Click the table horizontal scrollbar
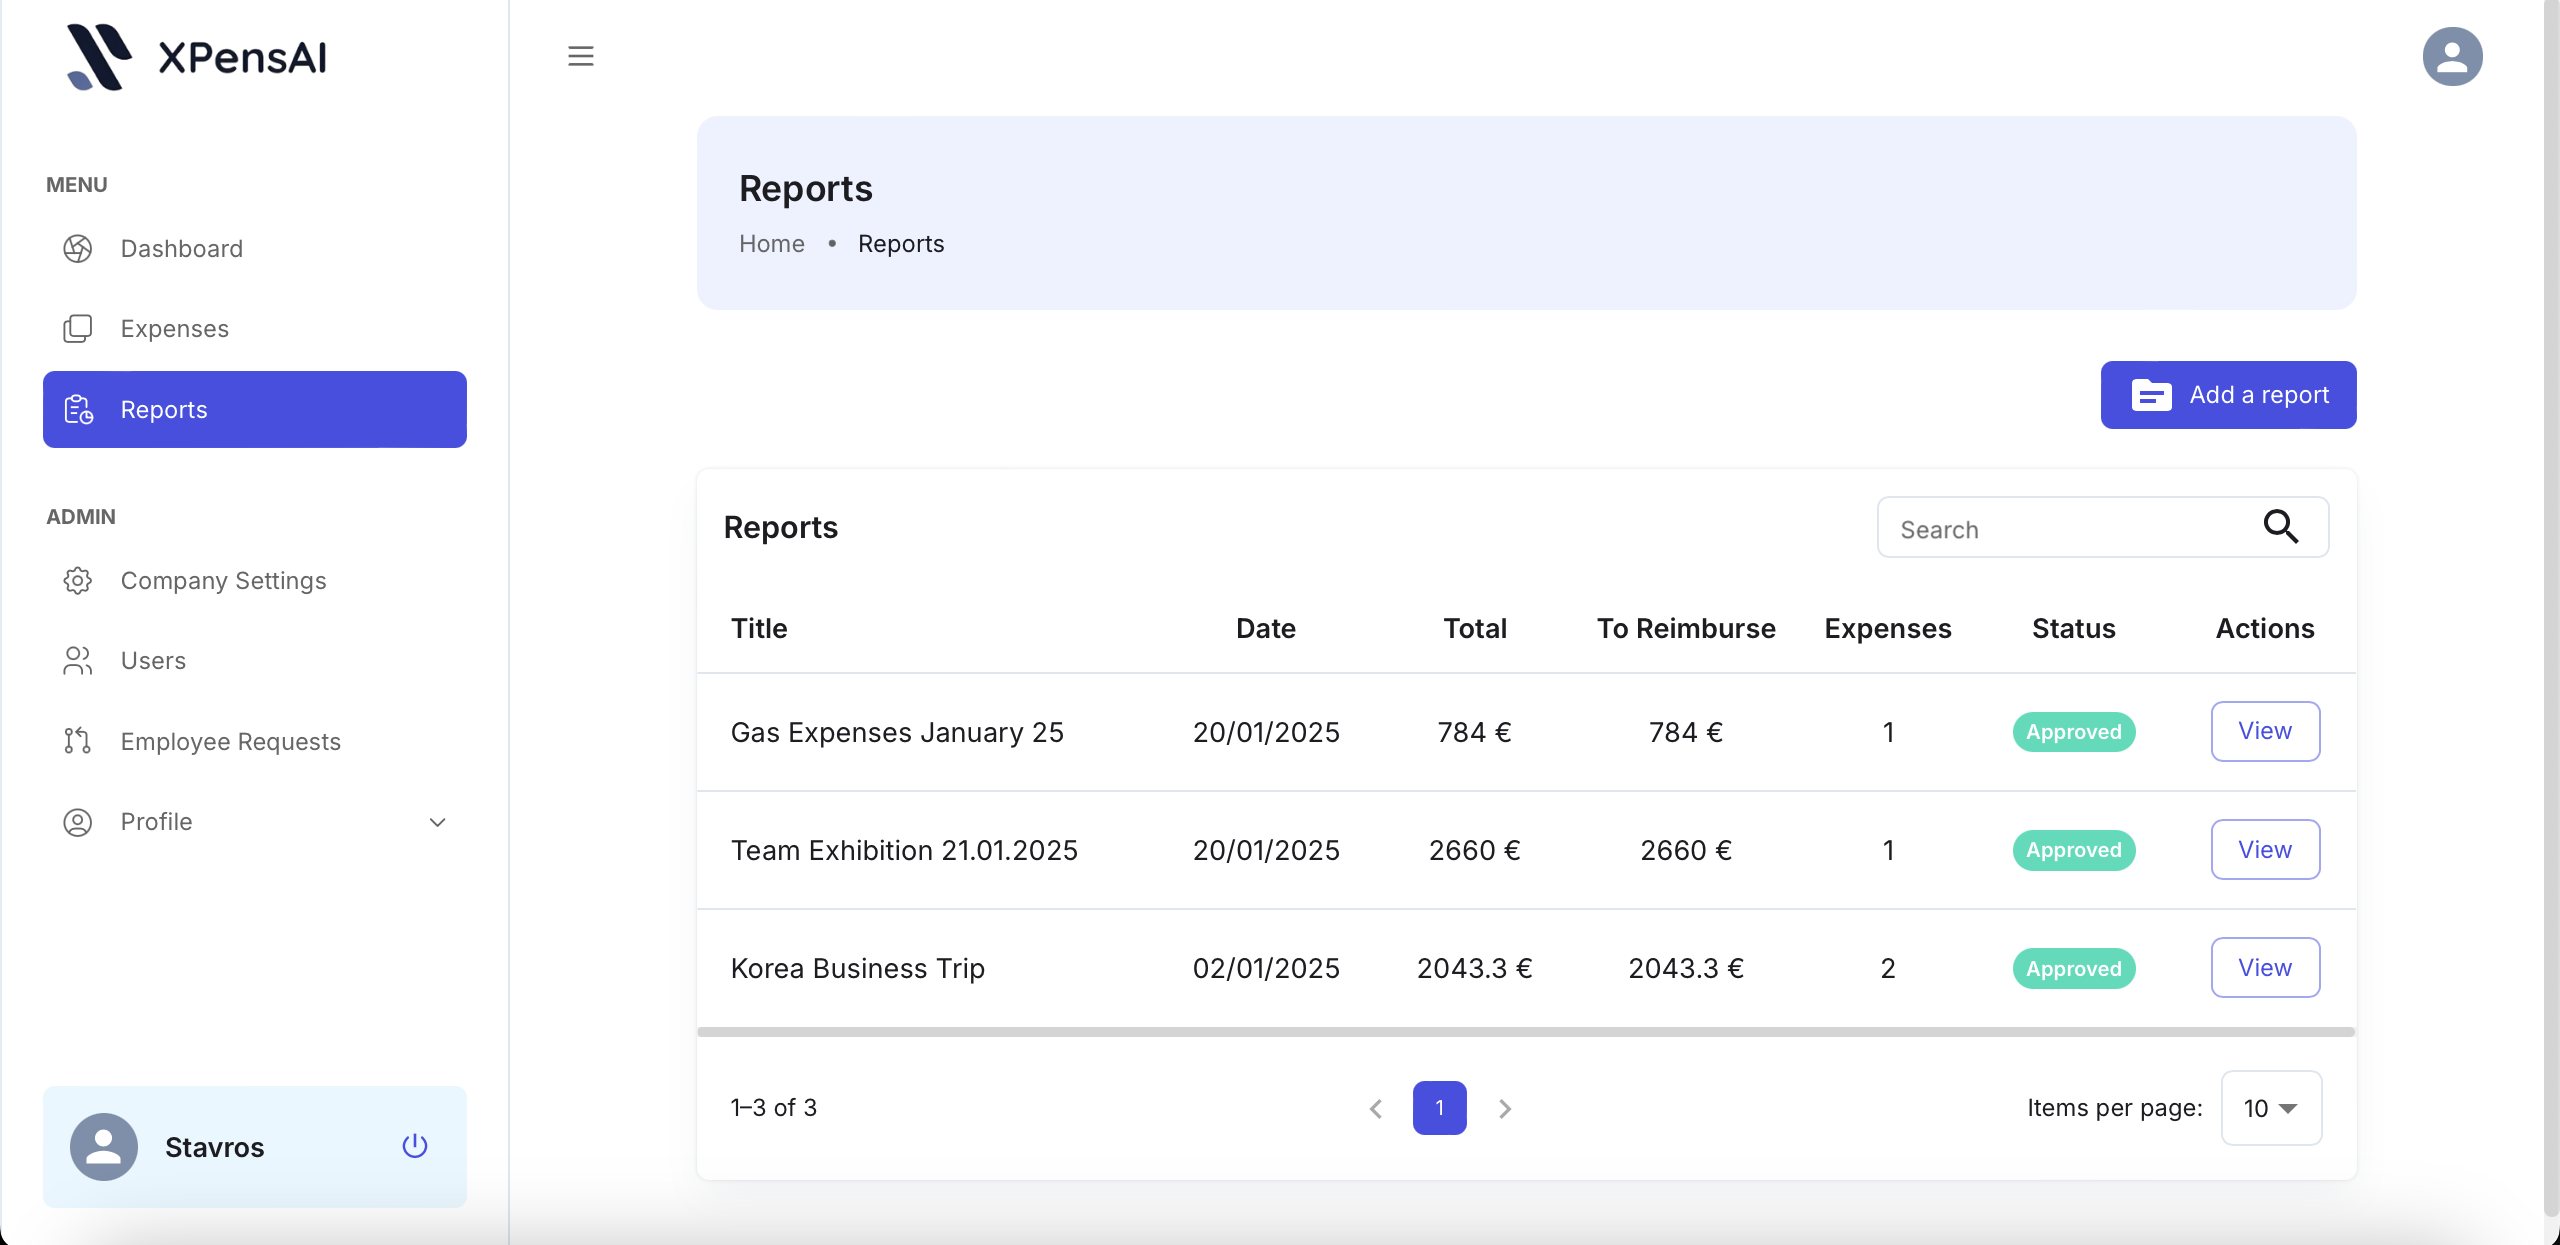Screen dimensions: 2560x1245 [1526, 1032]
